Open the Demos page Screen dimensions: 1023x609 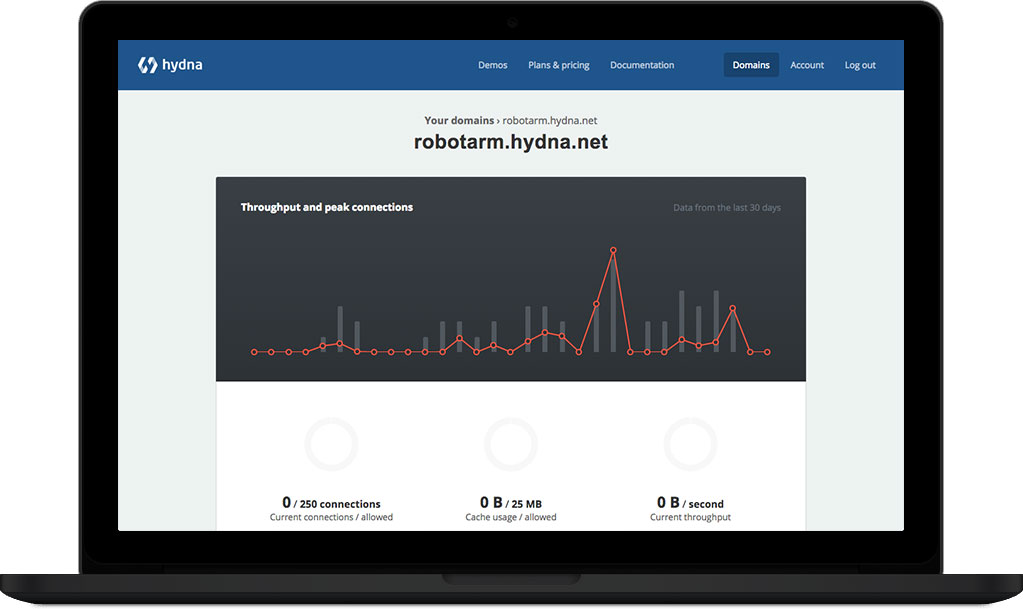click(x=492, y=65)
